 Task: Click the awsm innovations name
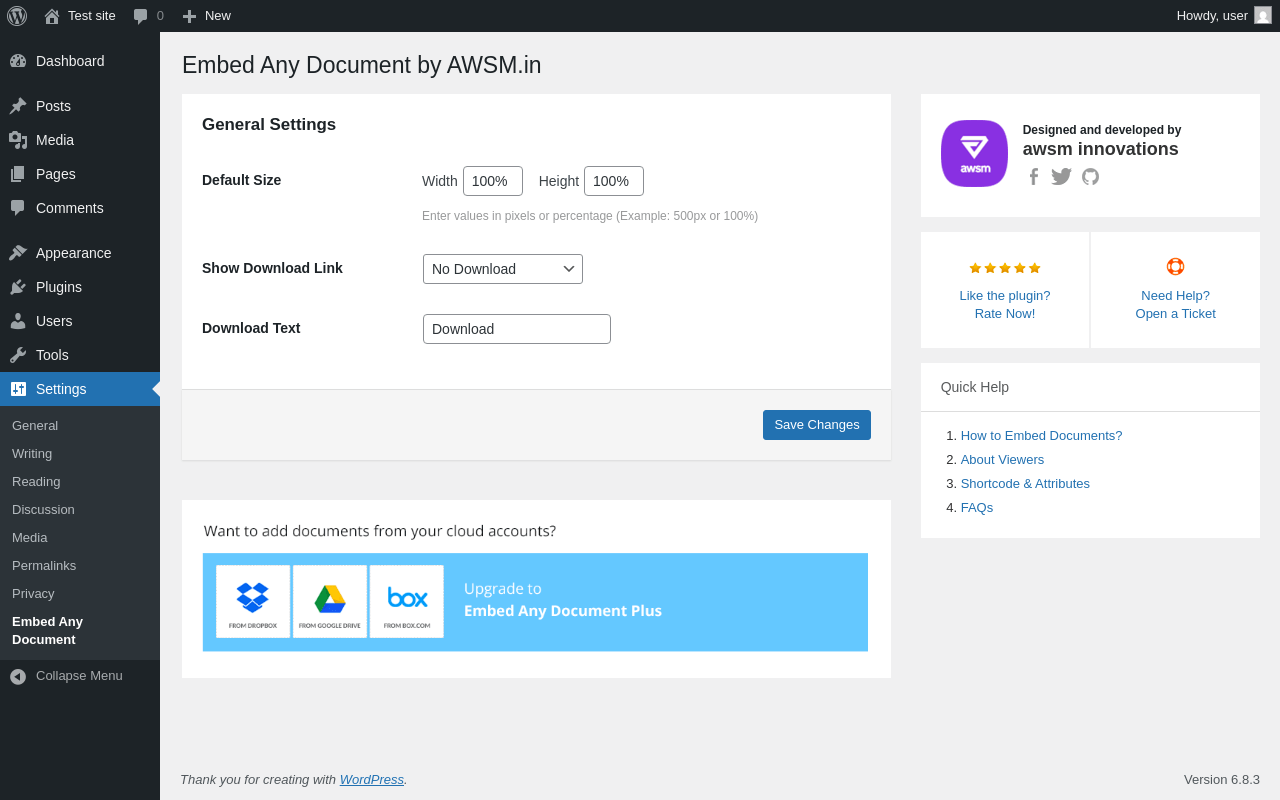(1100, 149)
